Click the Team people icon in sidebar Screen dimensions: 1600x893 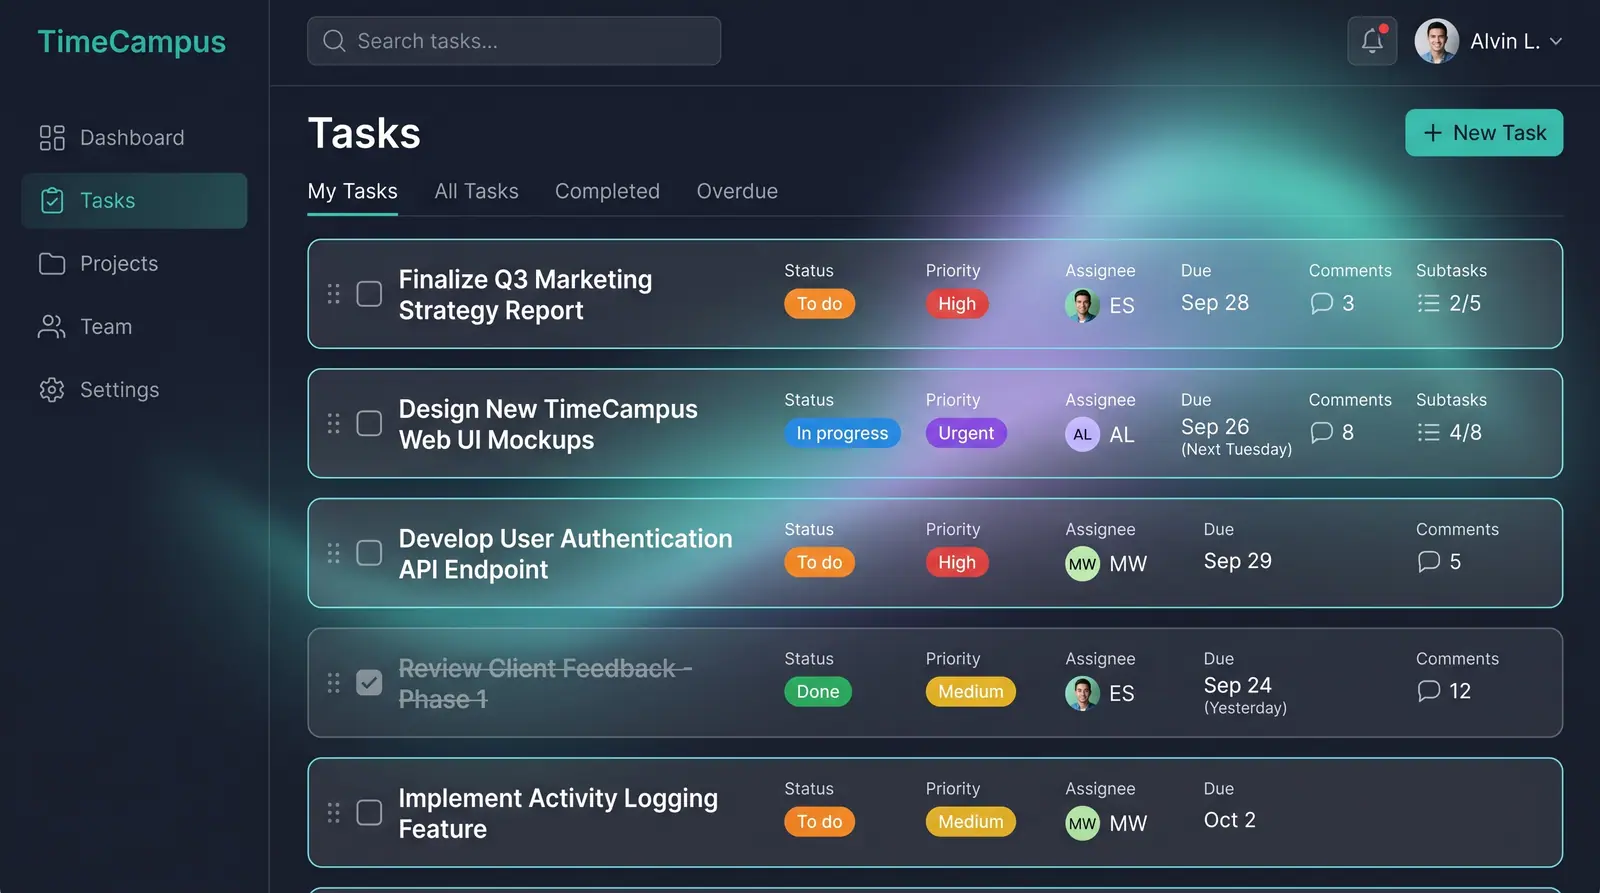52,327
